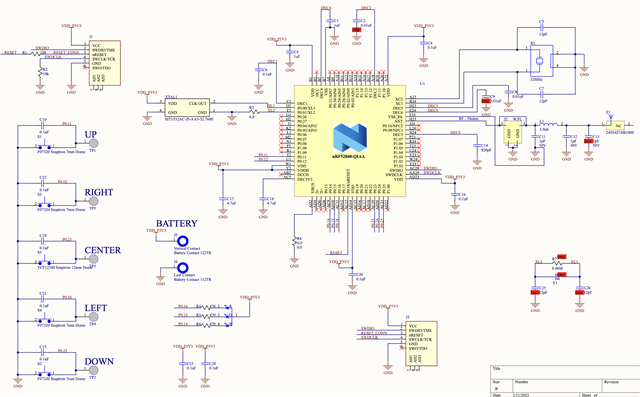
Task: Select the UP test point pad TP1
Action: click(93, 143)
